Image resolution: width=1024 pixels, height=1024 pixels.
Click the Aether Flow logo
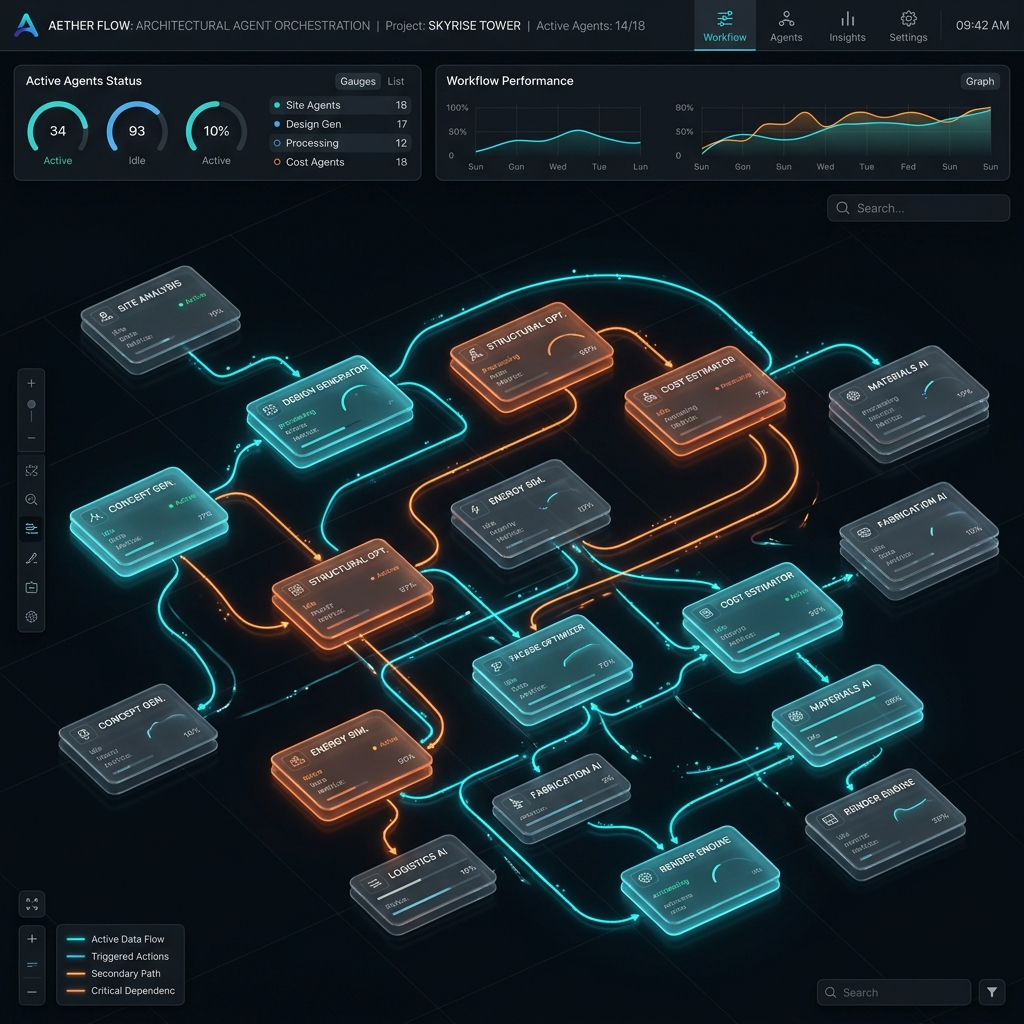[x=26, y=25]
